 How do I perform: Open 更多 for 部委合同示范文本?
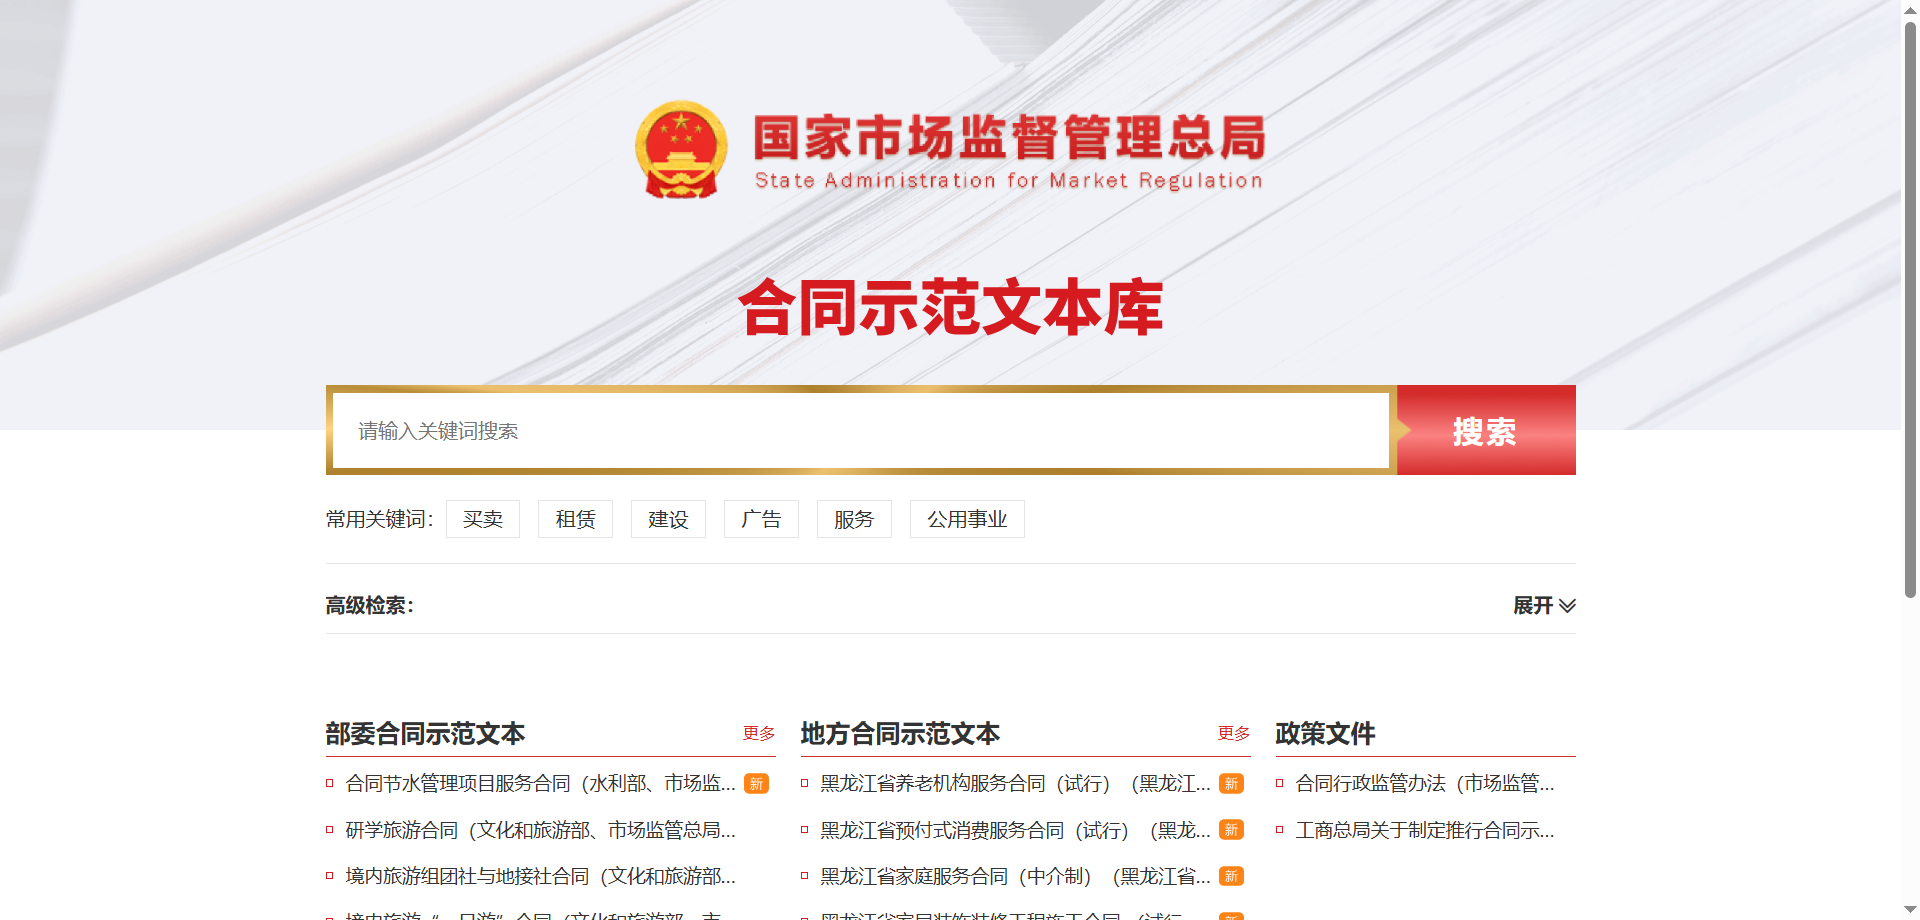[x=759, y=733]
